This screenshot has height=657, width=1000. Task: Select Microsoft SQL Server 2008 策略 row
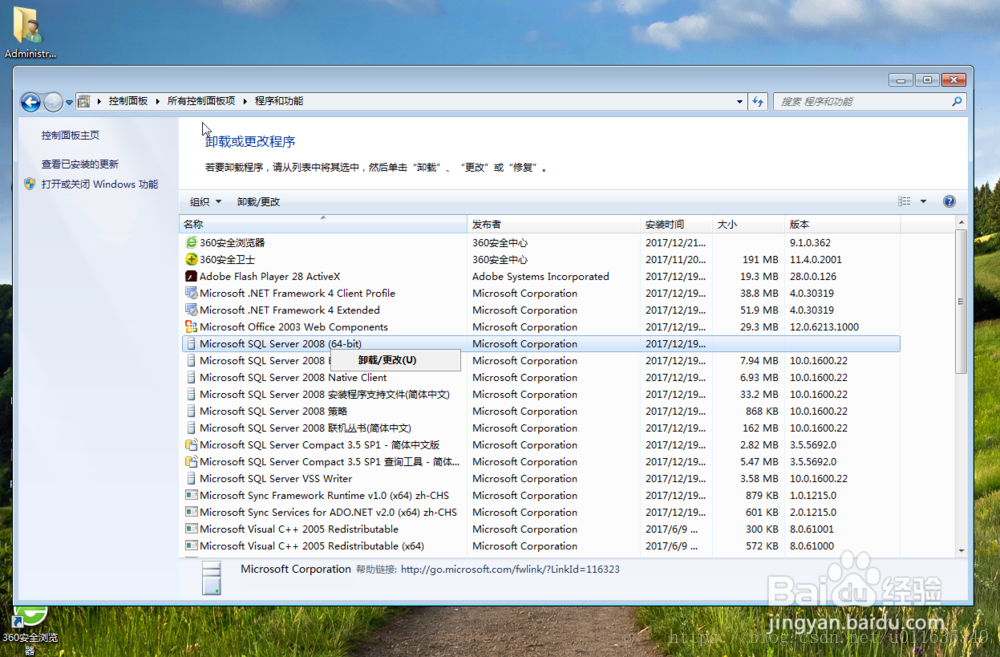pos(541,411)
